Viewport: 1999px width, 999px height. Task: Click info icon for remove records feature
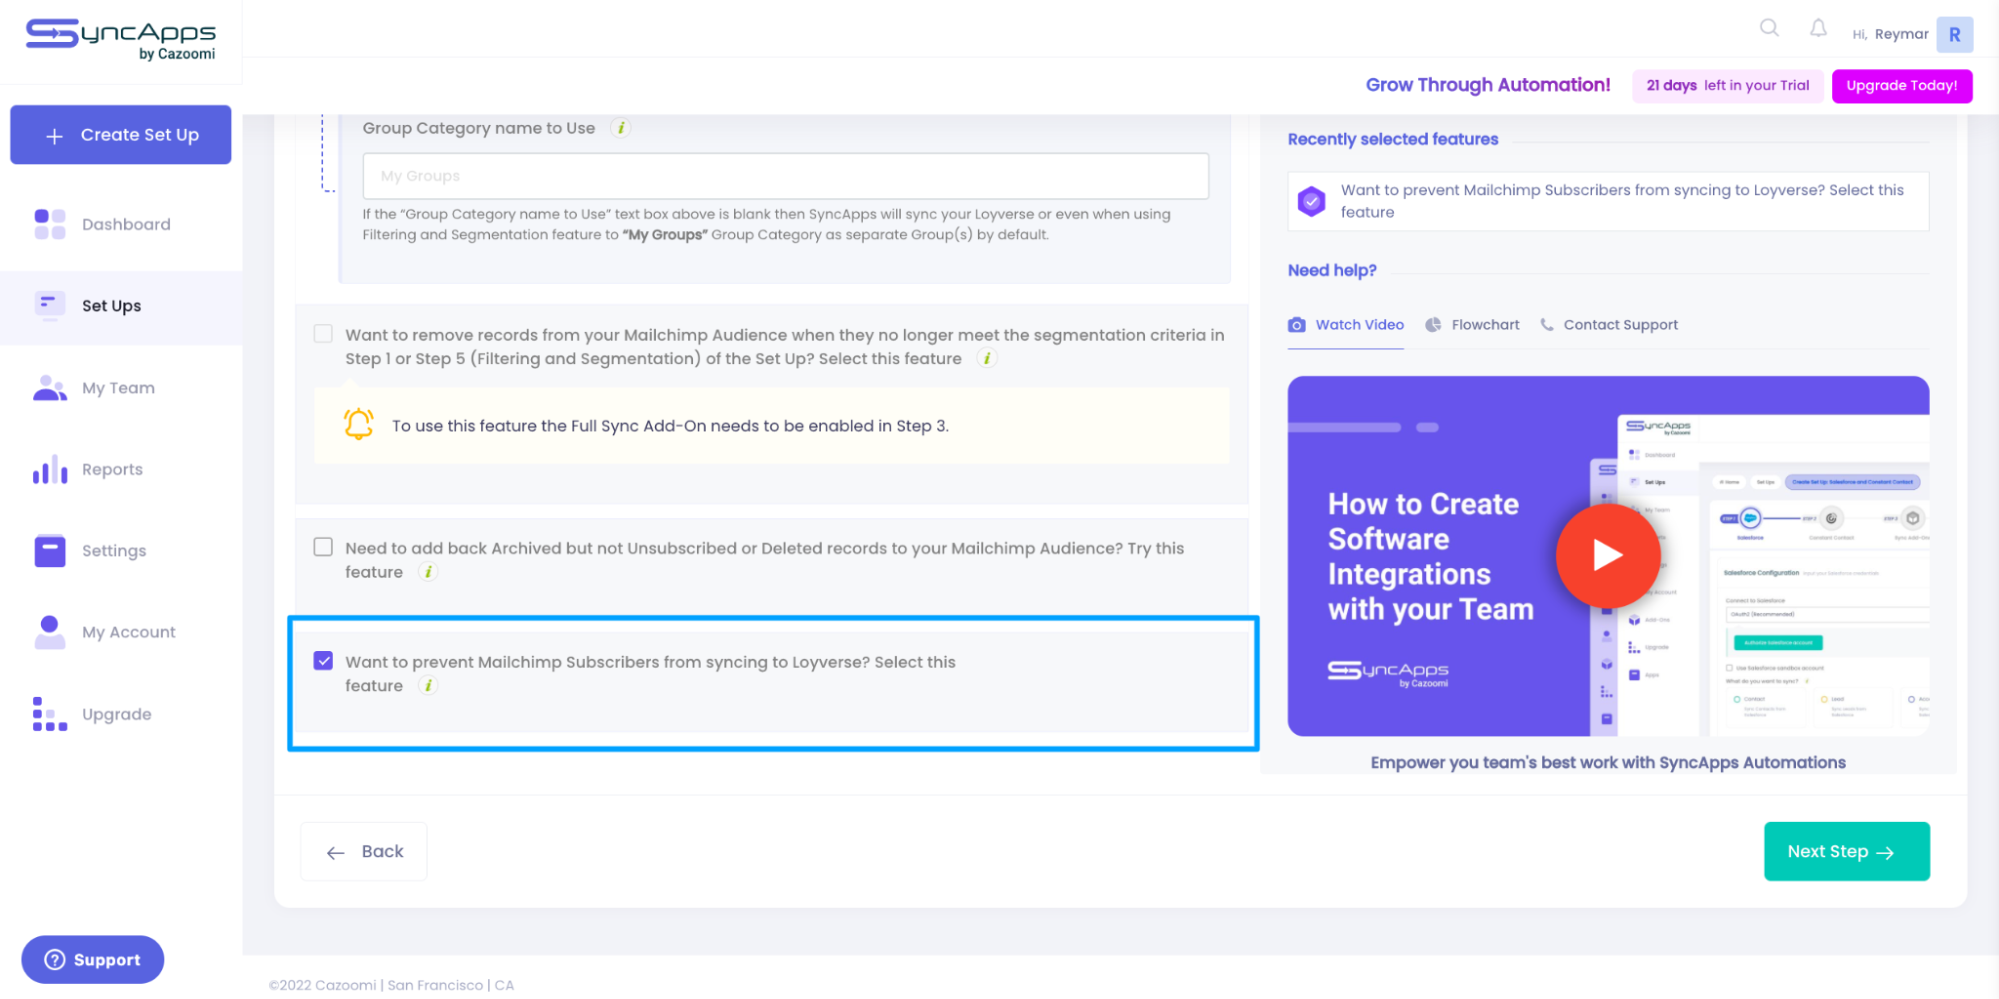987,358
